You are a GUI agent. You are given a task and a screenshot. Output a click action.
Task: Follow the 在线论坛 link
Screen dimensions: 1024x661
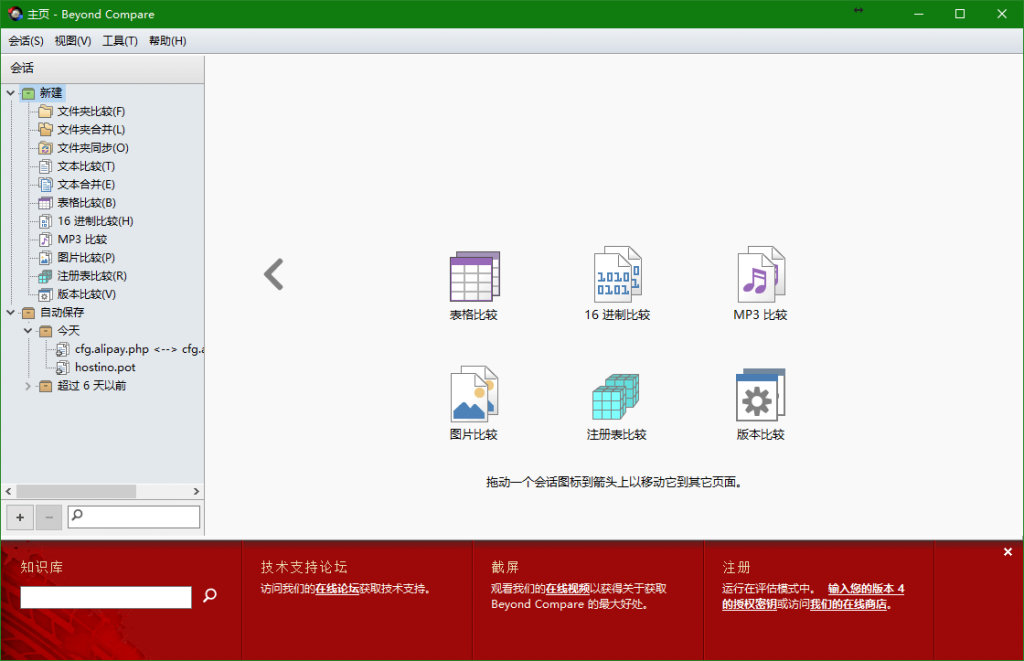pyautogui.click(x=337, y=589)
